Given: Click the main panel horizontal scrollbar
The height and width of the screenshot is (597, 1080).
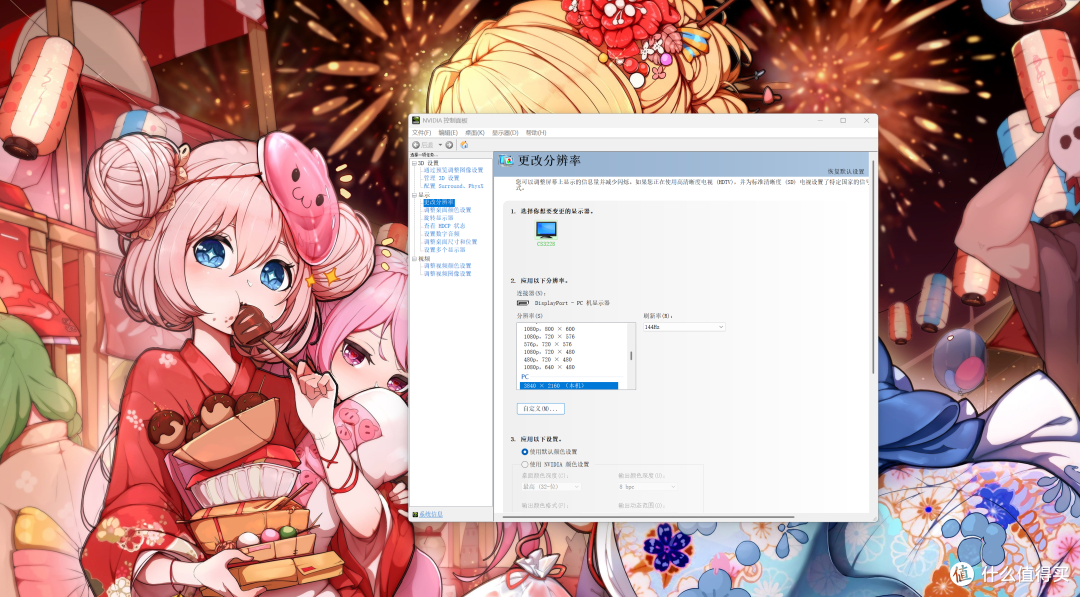Looking at the screenshot, I should [x=647, y=516].
